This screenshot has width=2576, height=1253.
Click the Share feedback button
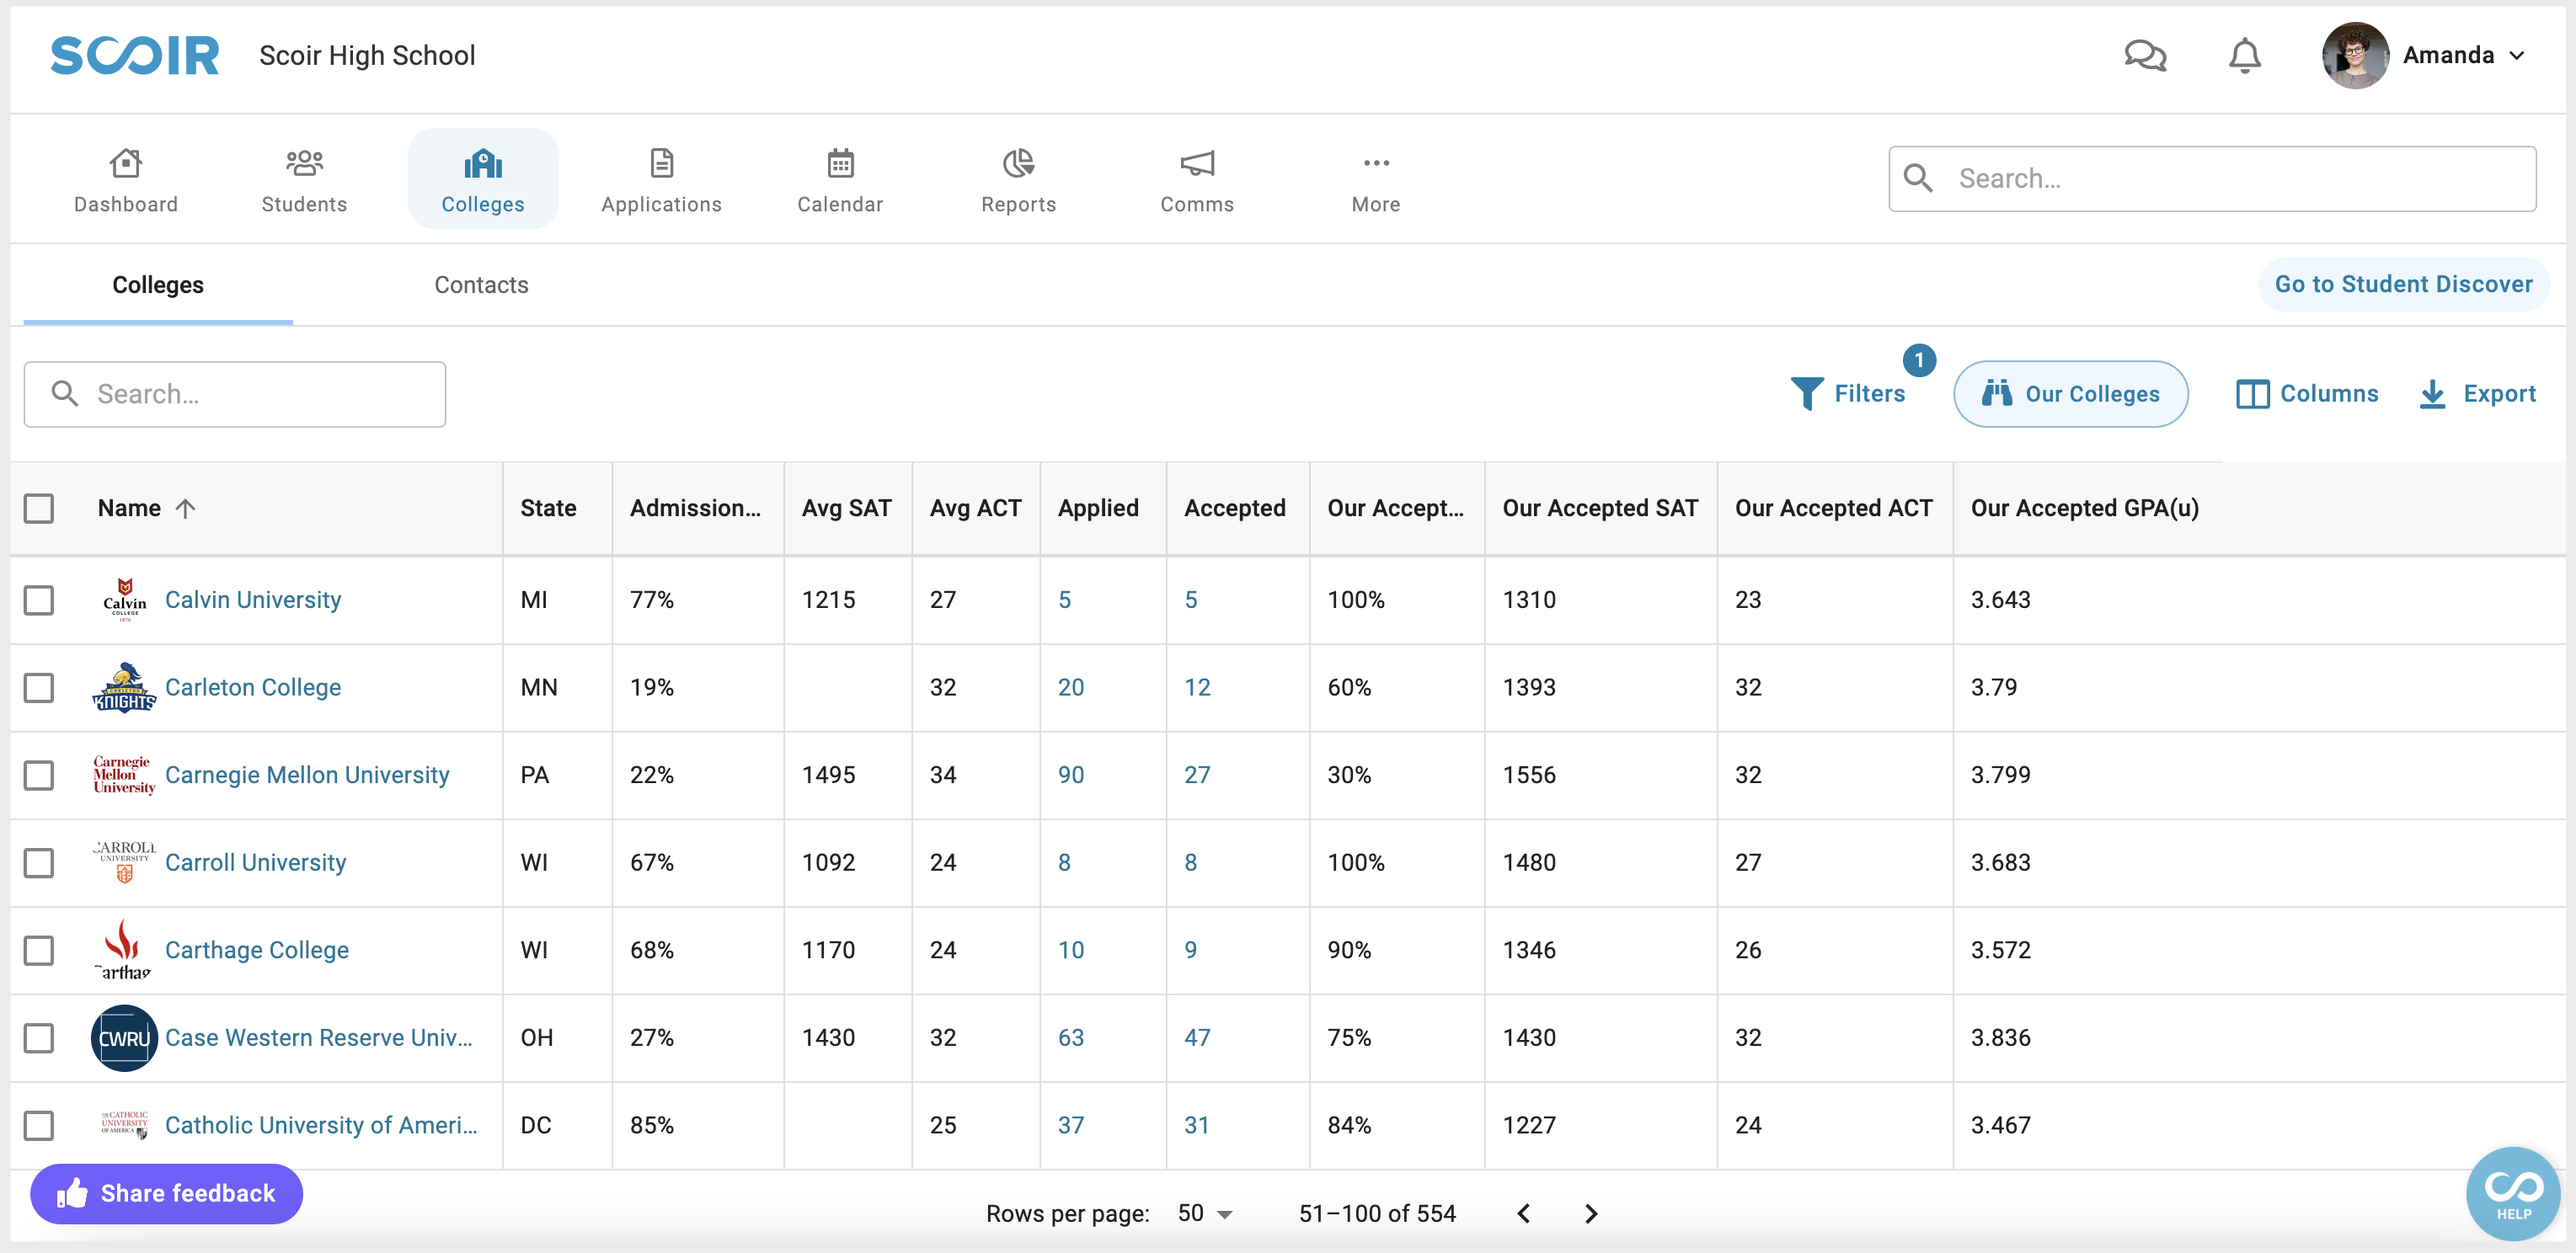166,1194
